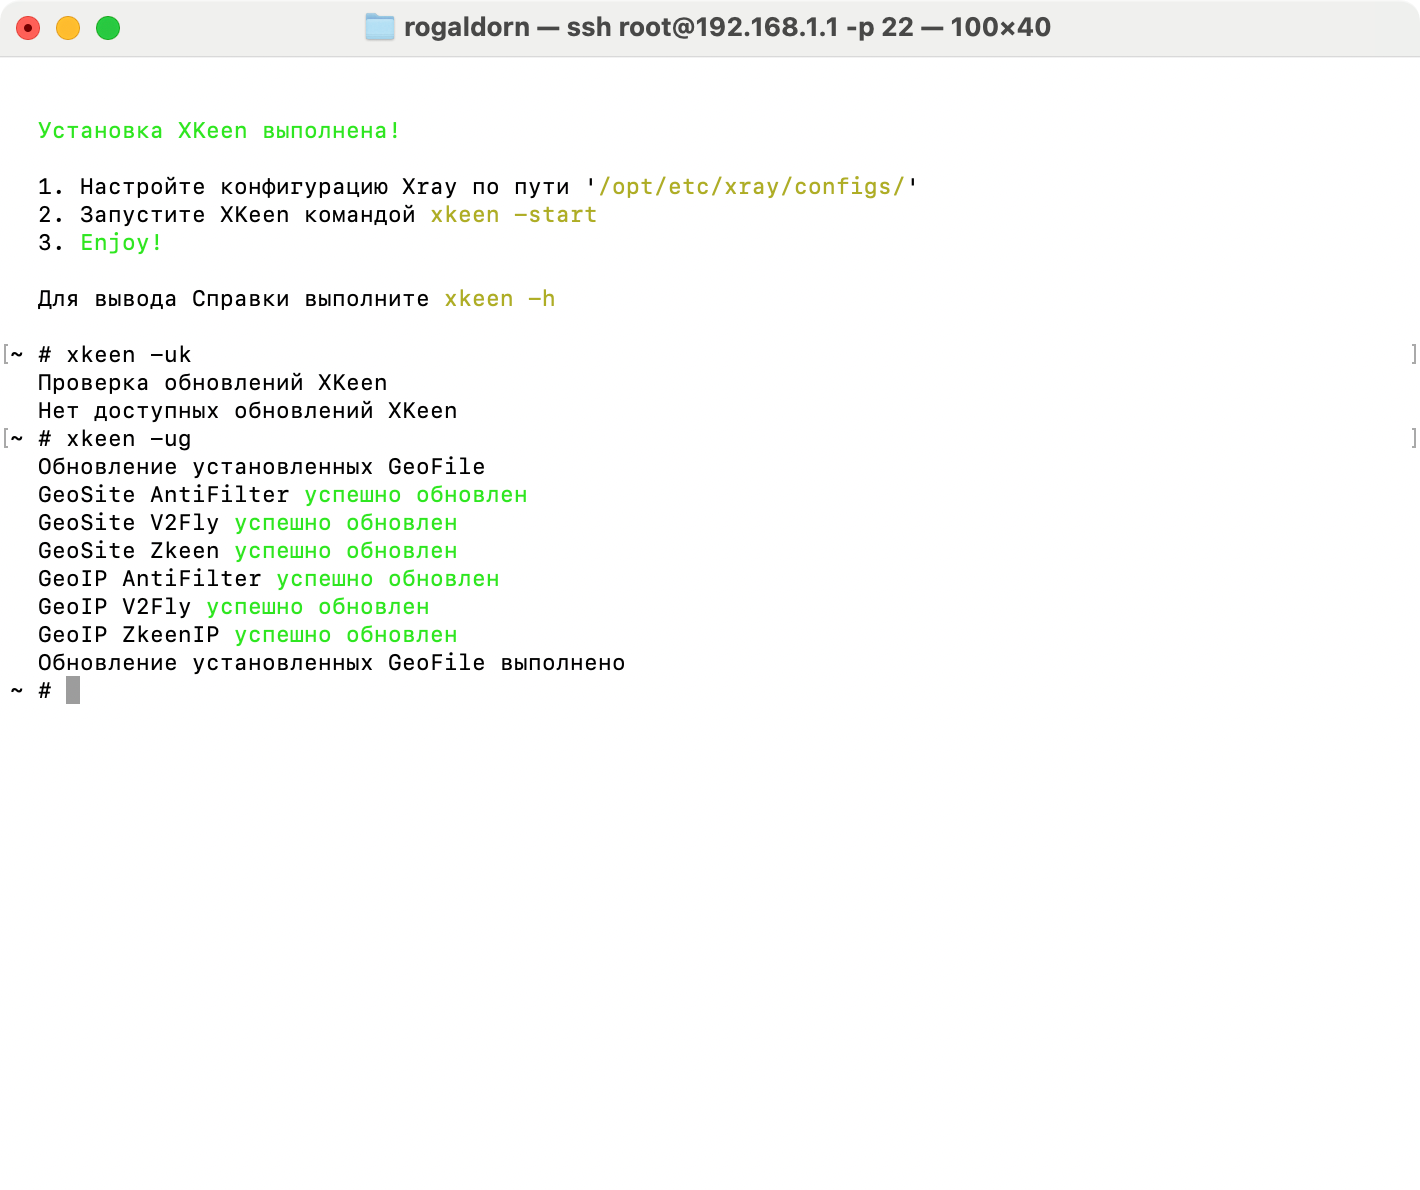Click the green 'Установка XKeen выполнена!' message
This screenshot has width=1420, height=1190.
pos(219,131)
